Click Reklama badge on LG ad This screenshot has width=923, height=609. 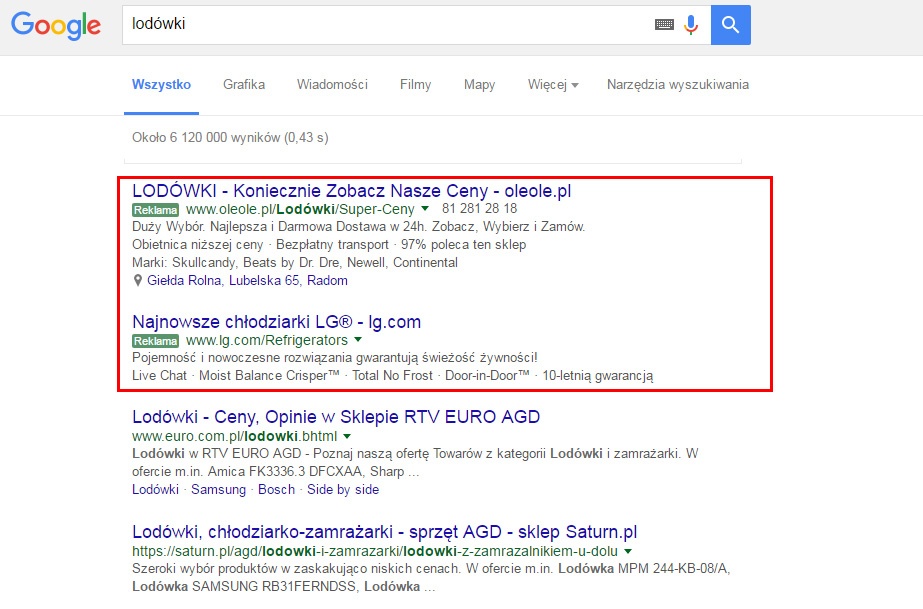[x=155, y=341]
